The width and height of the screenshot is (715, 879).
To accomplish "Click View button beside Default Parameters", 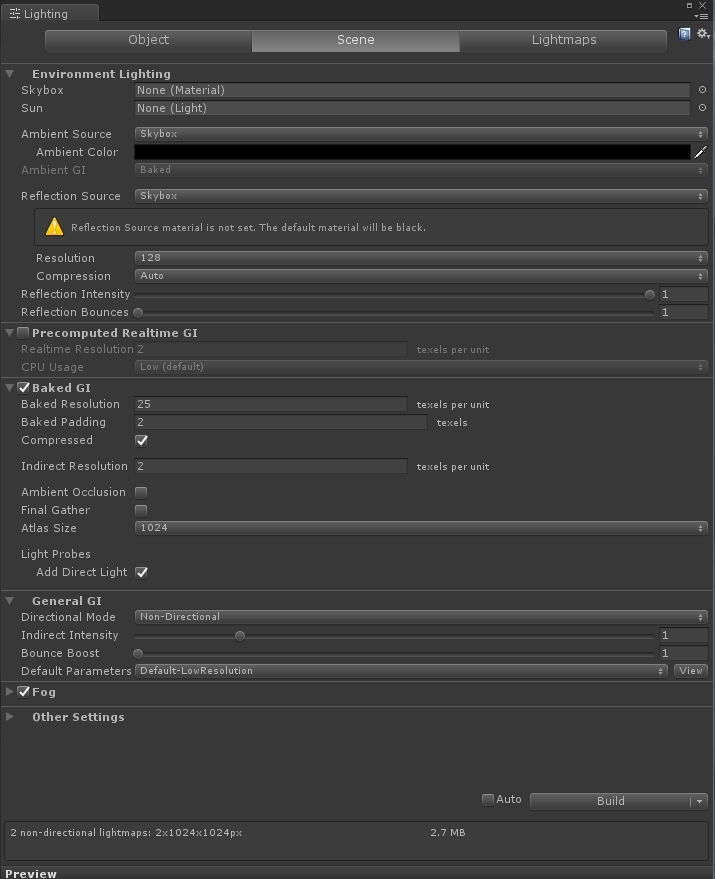I will pos(691,671).
